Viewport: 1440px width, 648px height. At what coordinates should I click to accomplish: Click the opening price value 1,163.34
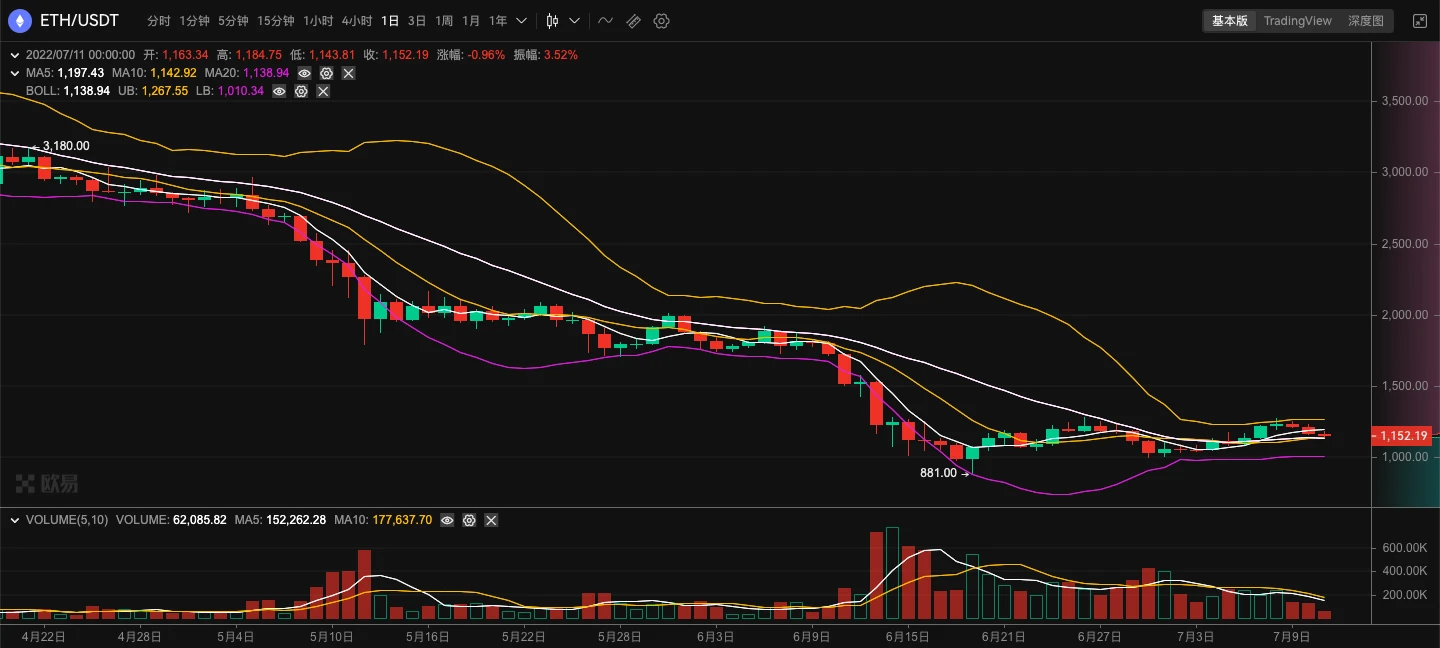tap(185, 55)
